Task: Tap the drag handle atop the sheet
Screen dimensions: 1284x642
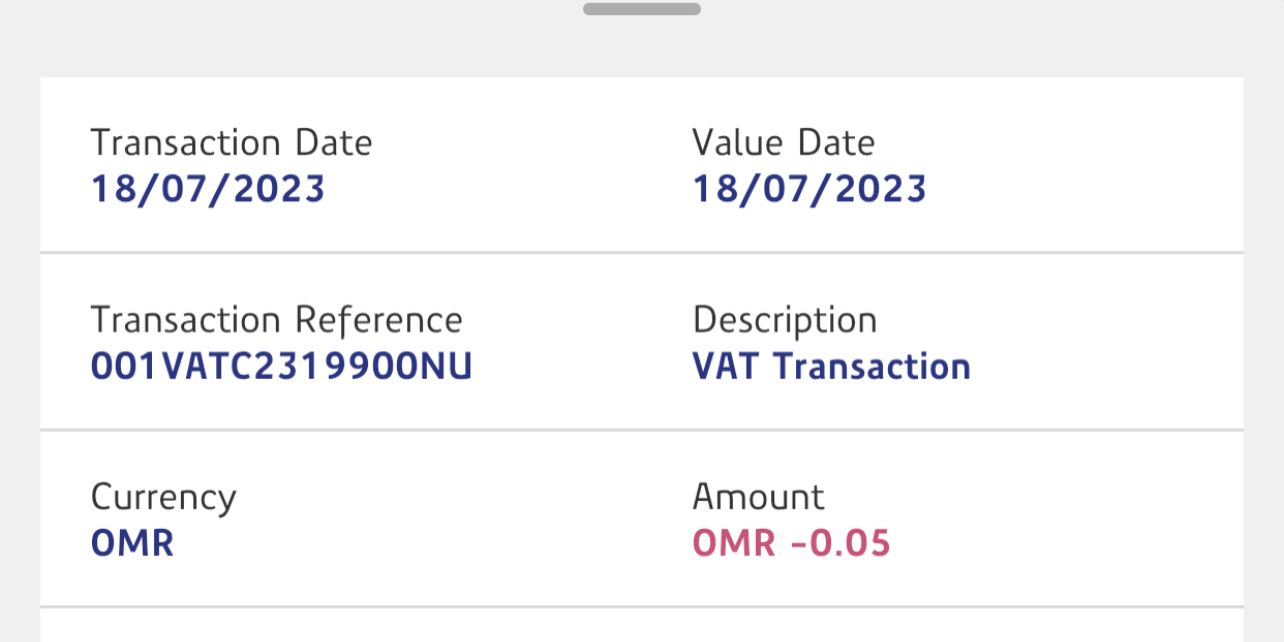Action: click(642, 9)
